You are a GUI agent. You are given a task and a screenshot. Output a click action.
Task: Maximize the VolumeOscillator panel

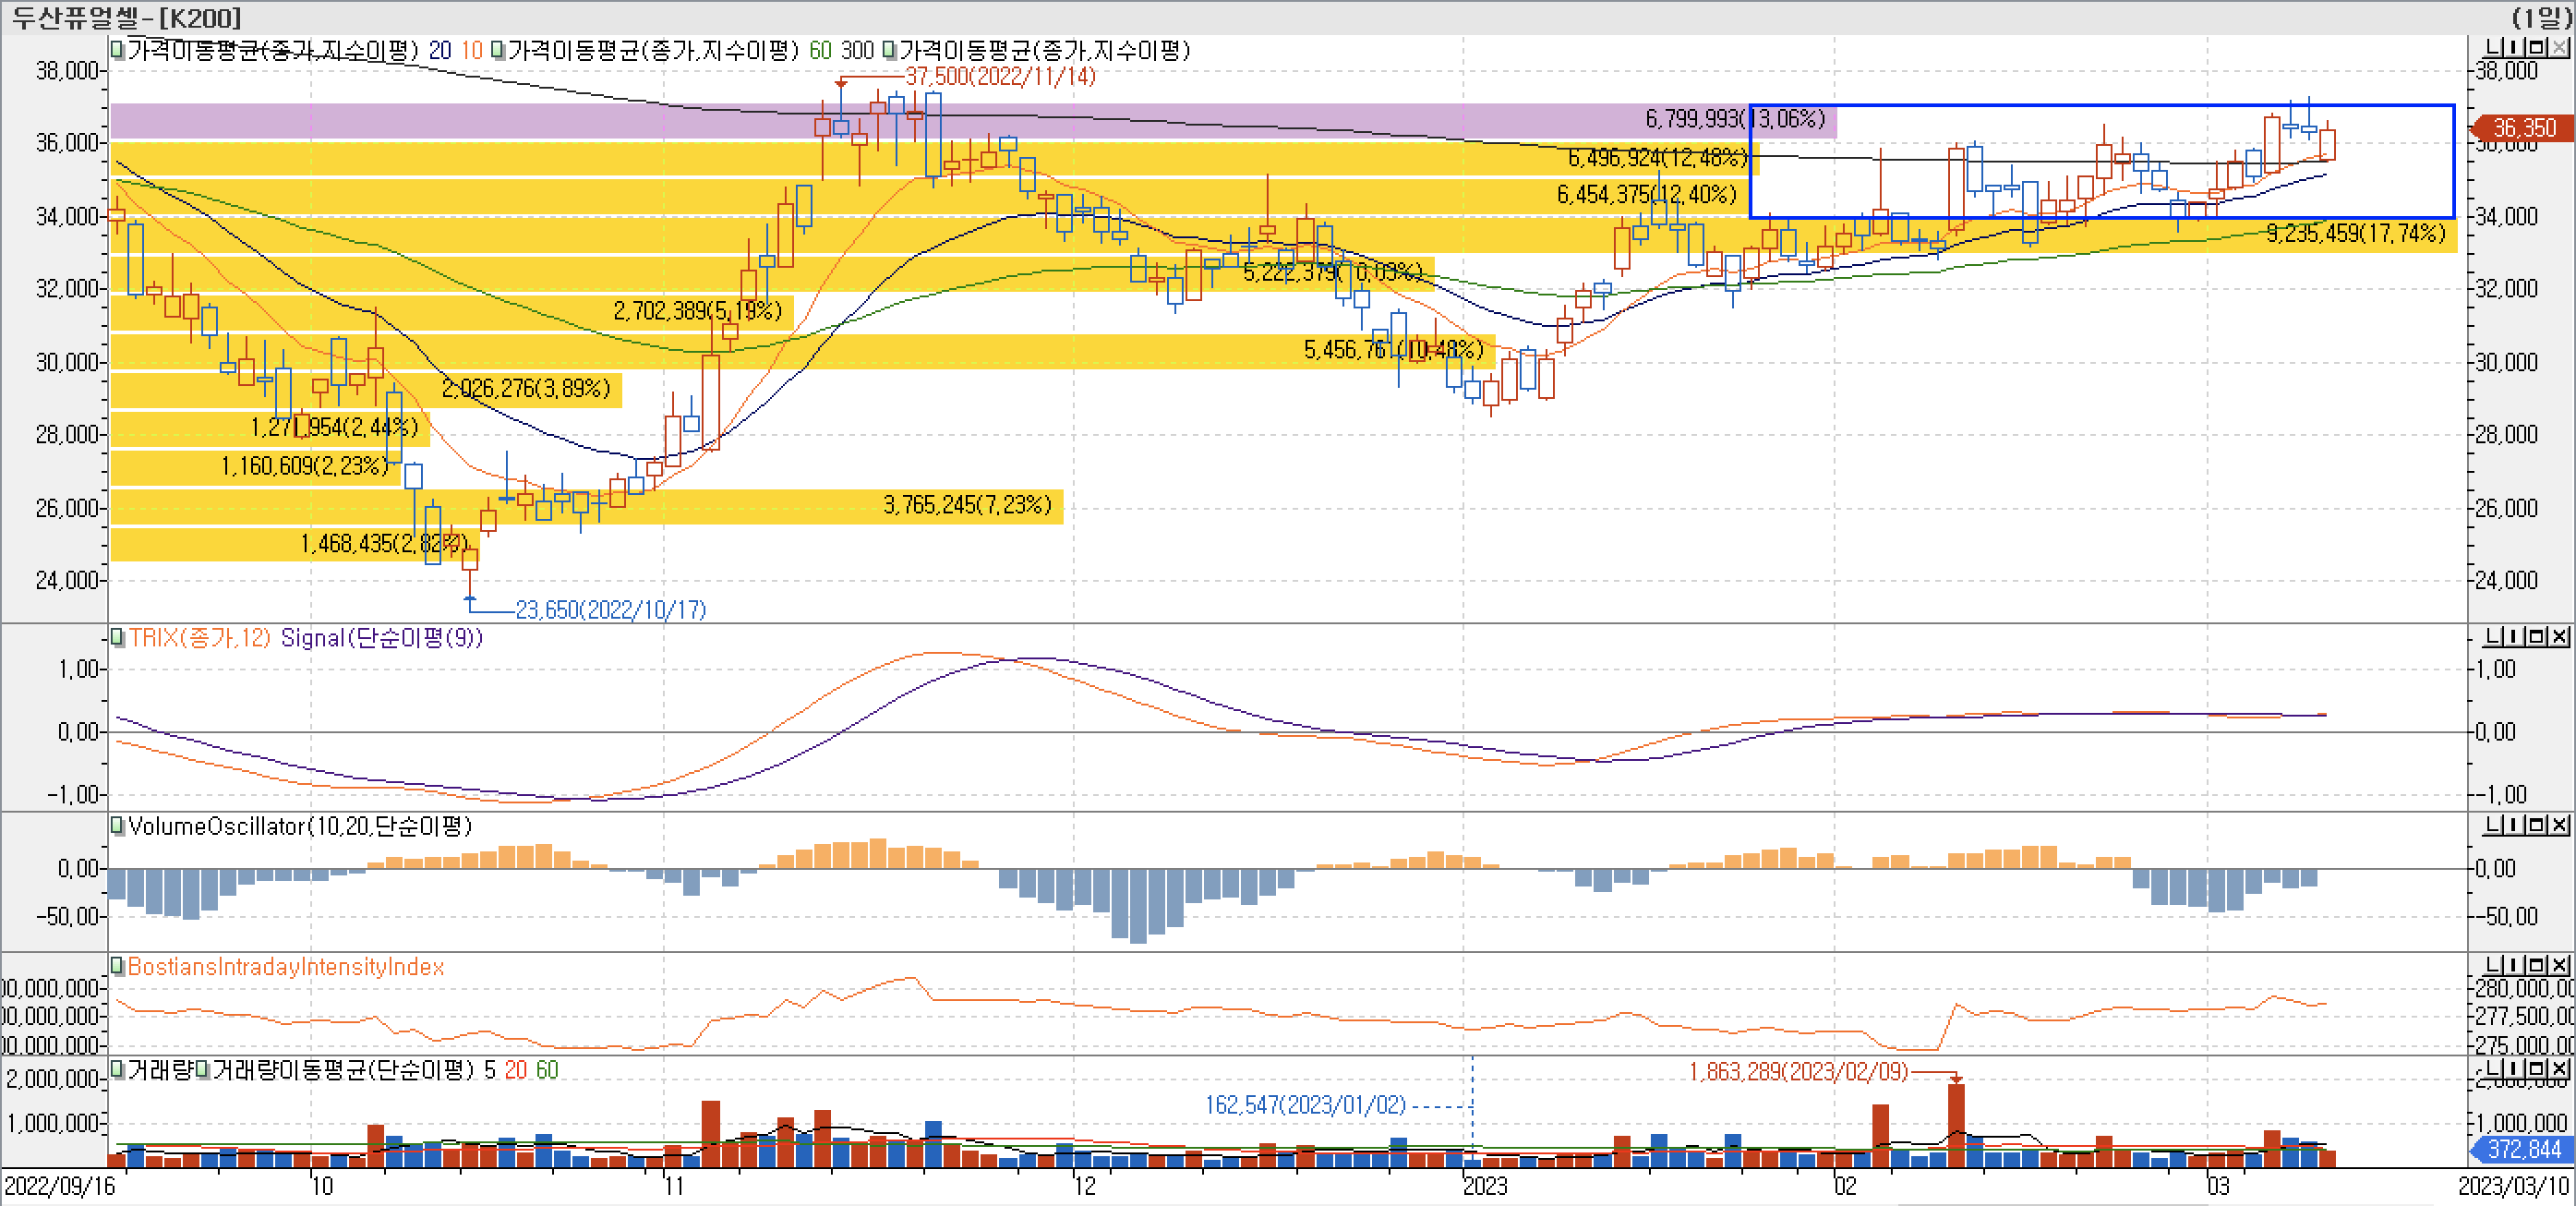pos(2536,825)
